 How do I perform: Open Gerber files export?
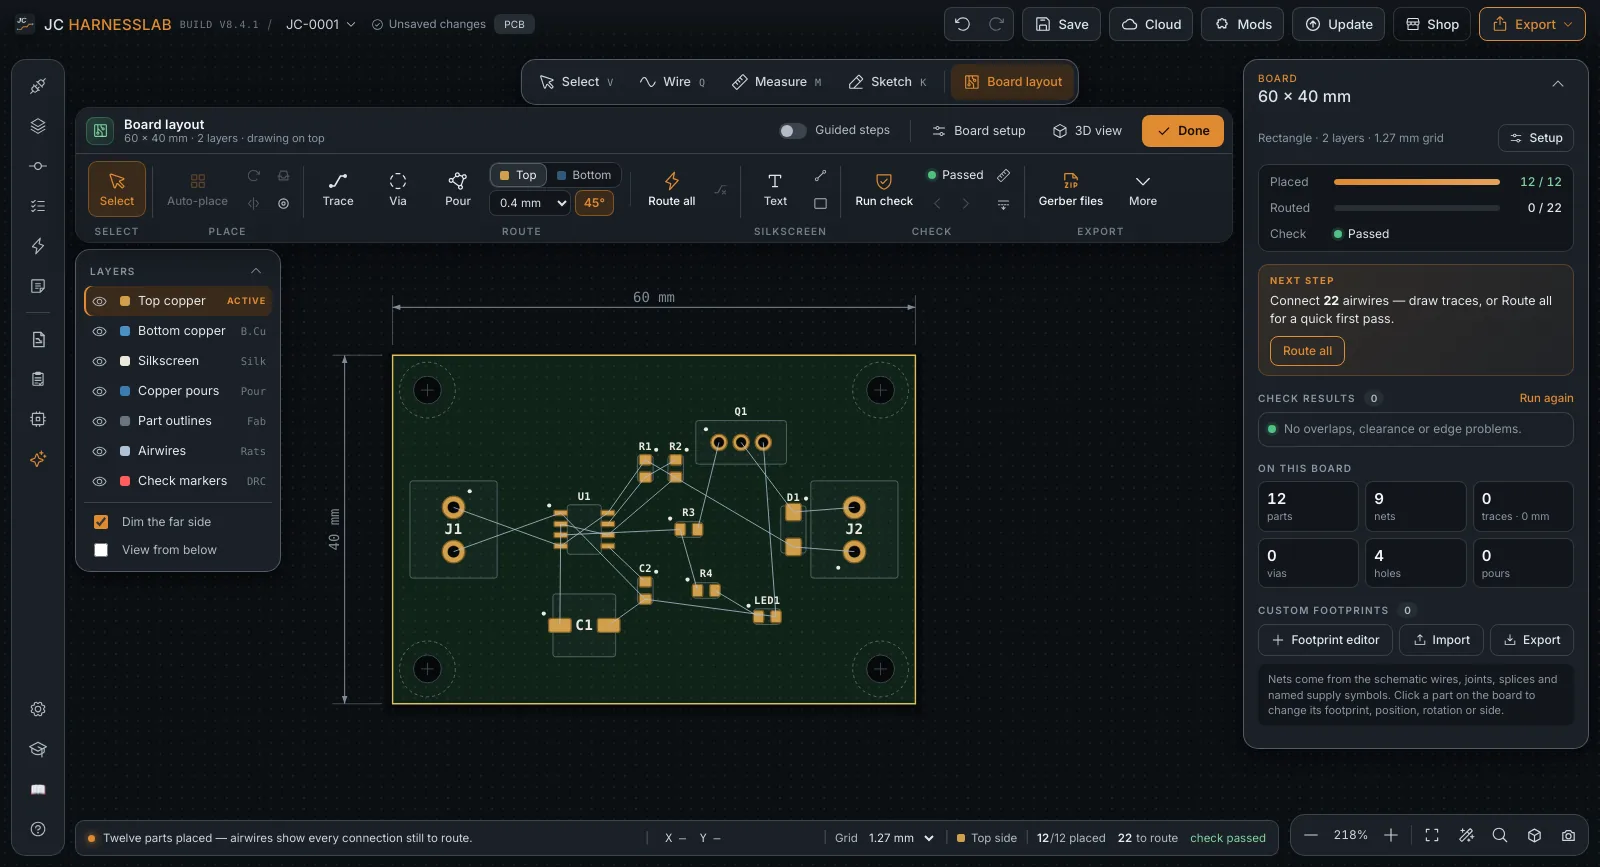[x=1071, y=189]
